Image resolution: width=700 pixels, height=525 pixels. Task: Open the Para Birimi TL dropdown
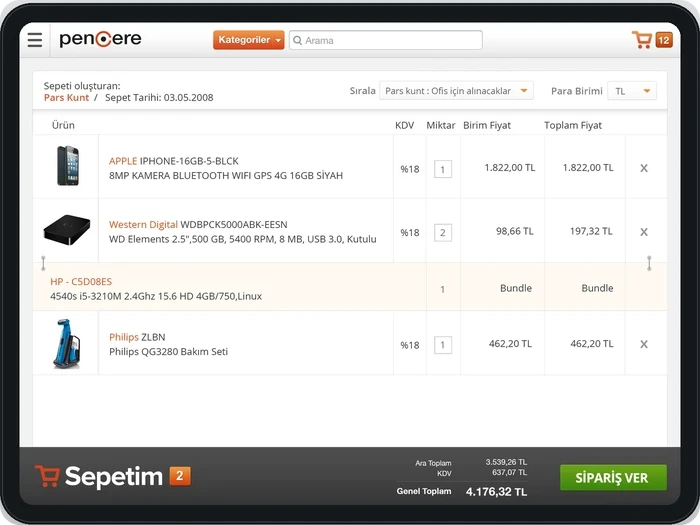[632, 91]
